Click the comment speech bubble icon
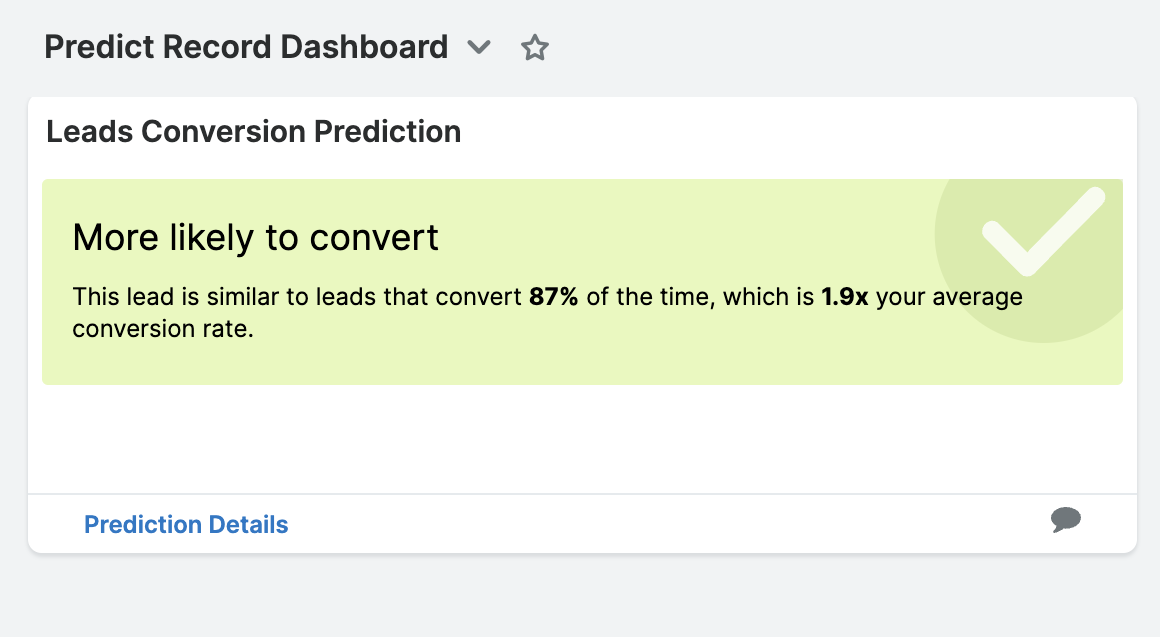 [x=1066, y=519]
